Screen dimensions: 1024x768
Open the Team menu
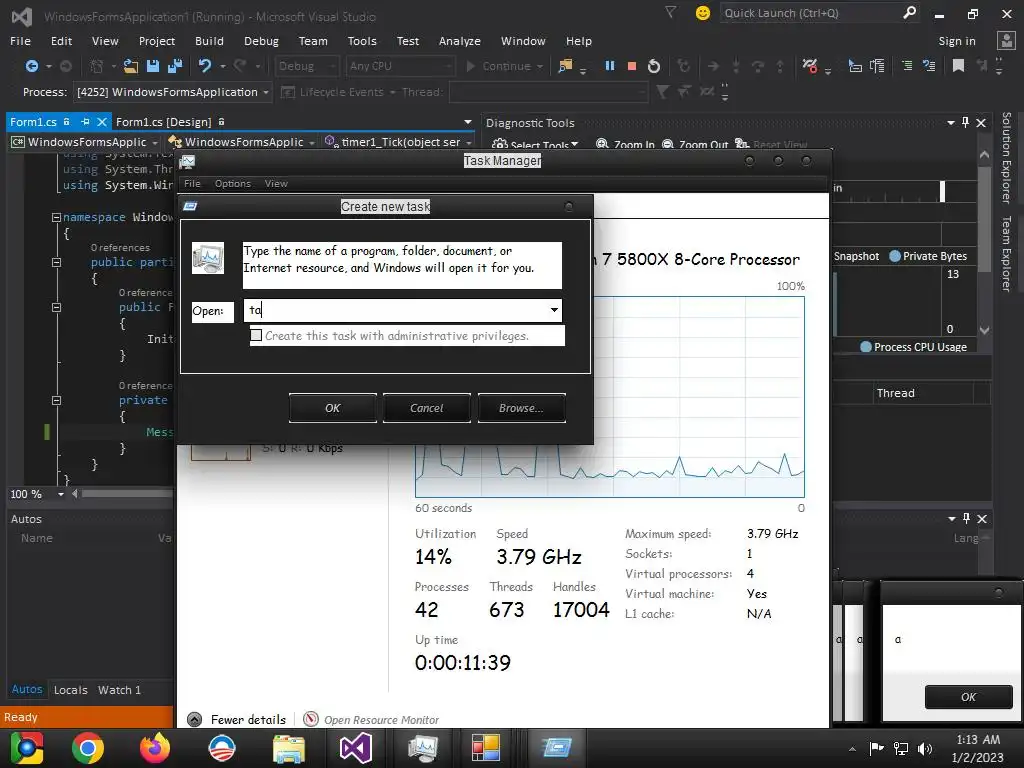pyautogui.click(x=313, y=41)
